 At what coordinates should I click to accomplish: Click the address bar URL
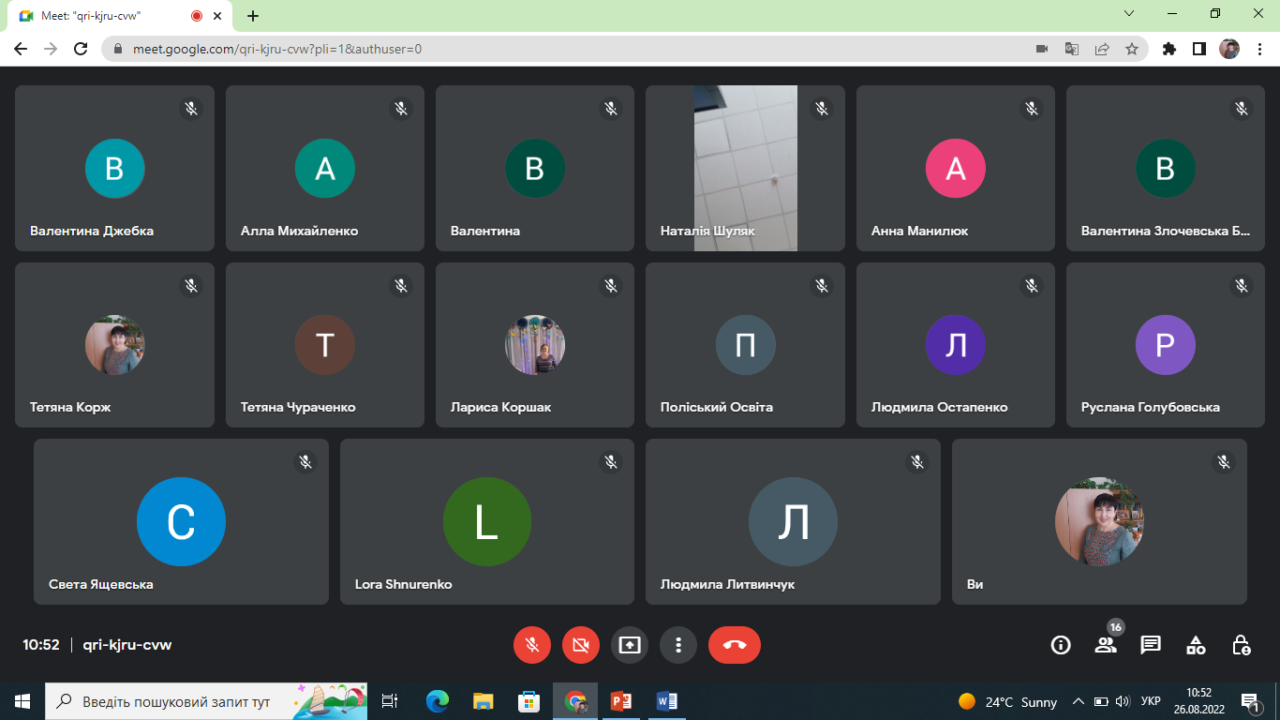277,49
